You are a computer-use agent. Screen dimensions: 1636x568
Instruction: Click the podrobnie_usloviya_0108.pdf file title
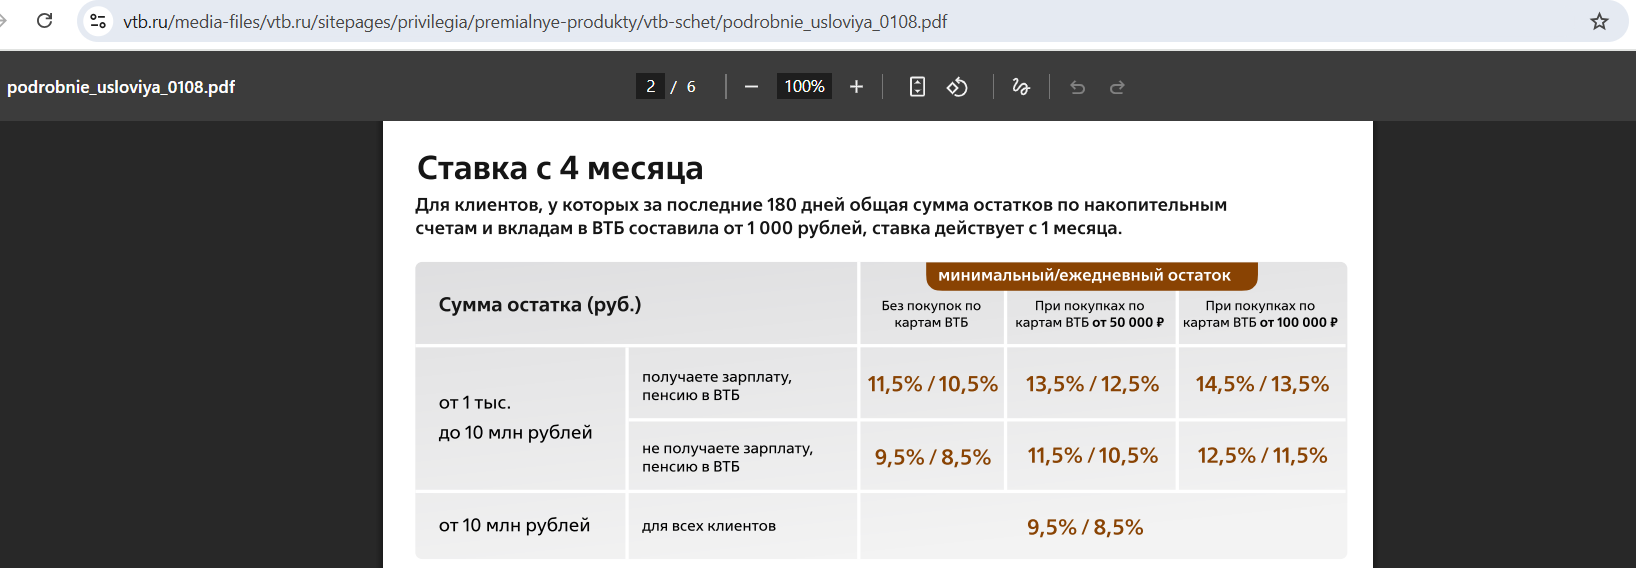coord(121,87)
